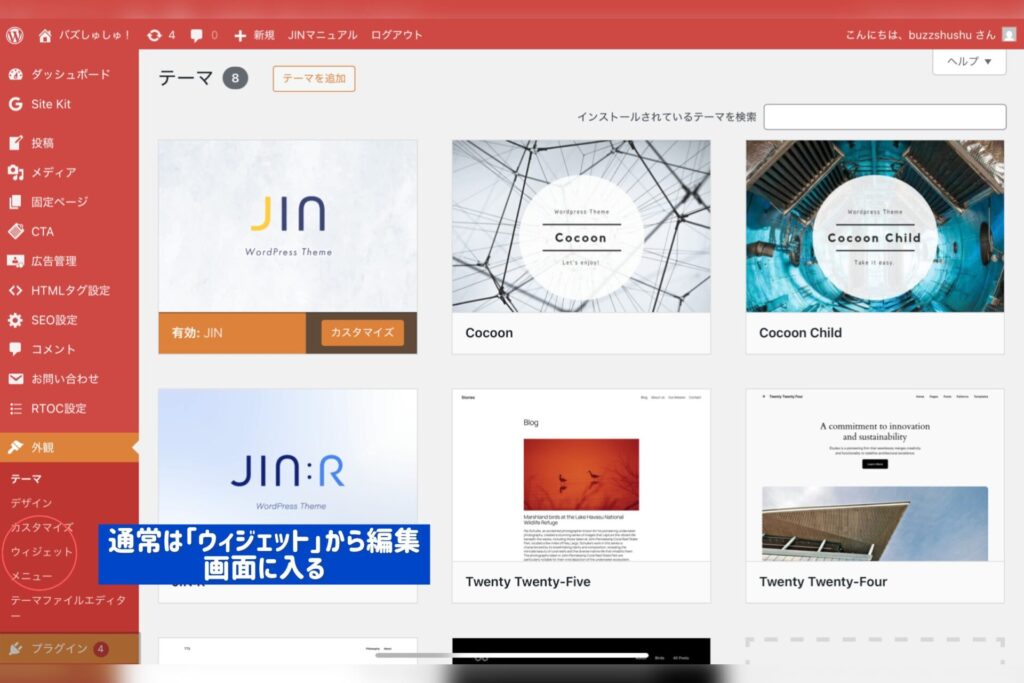This screenshot has width=1024, height=683.
Task: Click the CTA diamond icon
Action: pos(16,231)
